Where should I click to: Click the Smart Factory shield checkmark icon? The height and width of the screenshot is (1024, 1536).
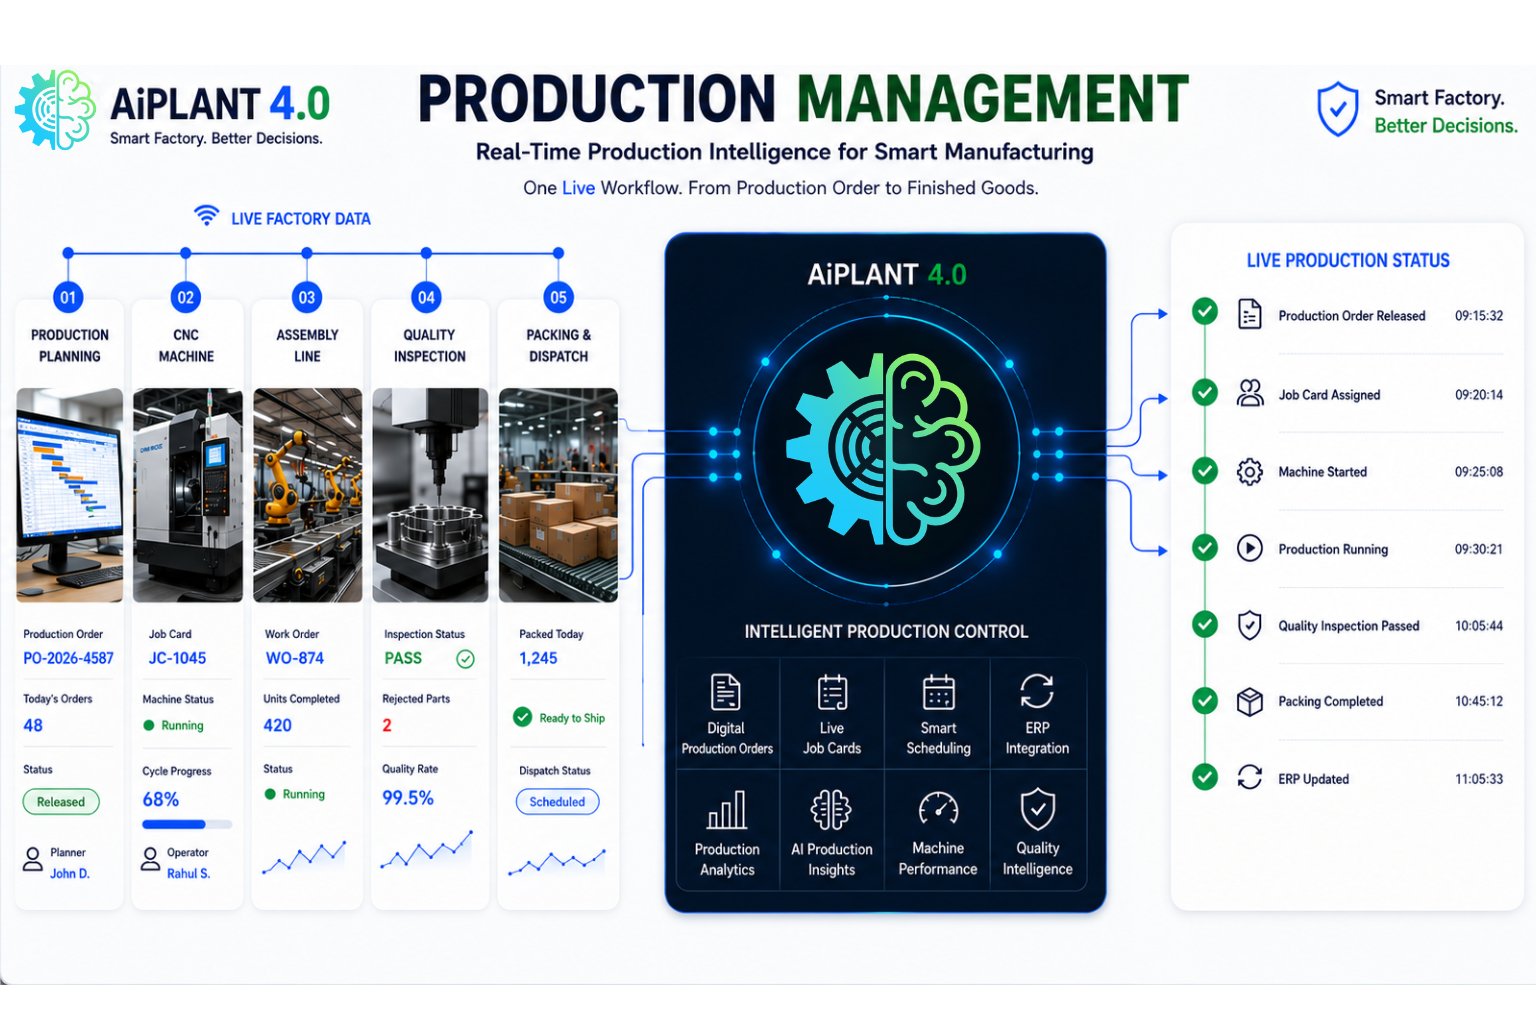[x=1337, y=110]
